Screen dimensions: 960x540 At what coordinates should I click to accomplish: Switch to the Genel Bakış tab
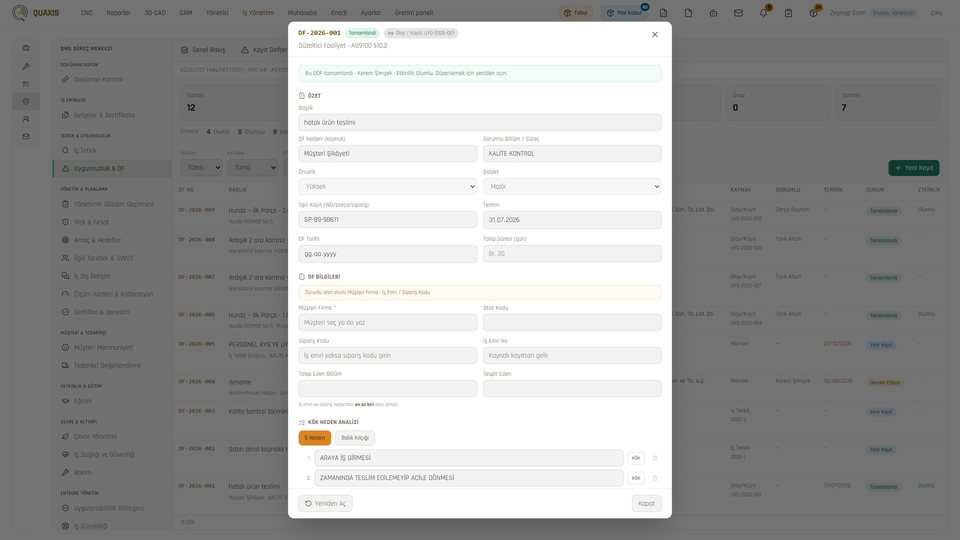pyautogui.click(x=203, y=50)
